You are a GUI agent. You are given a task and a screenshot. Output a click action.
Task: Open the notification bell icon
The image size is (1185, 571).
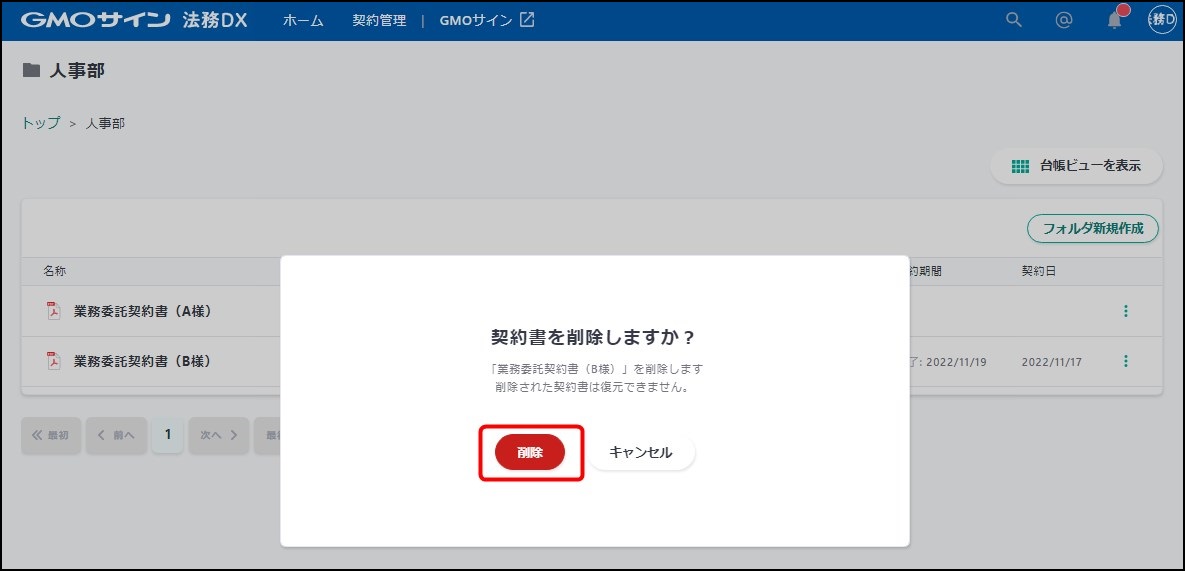pyautogui.click(x=1115, y=20)
